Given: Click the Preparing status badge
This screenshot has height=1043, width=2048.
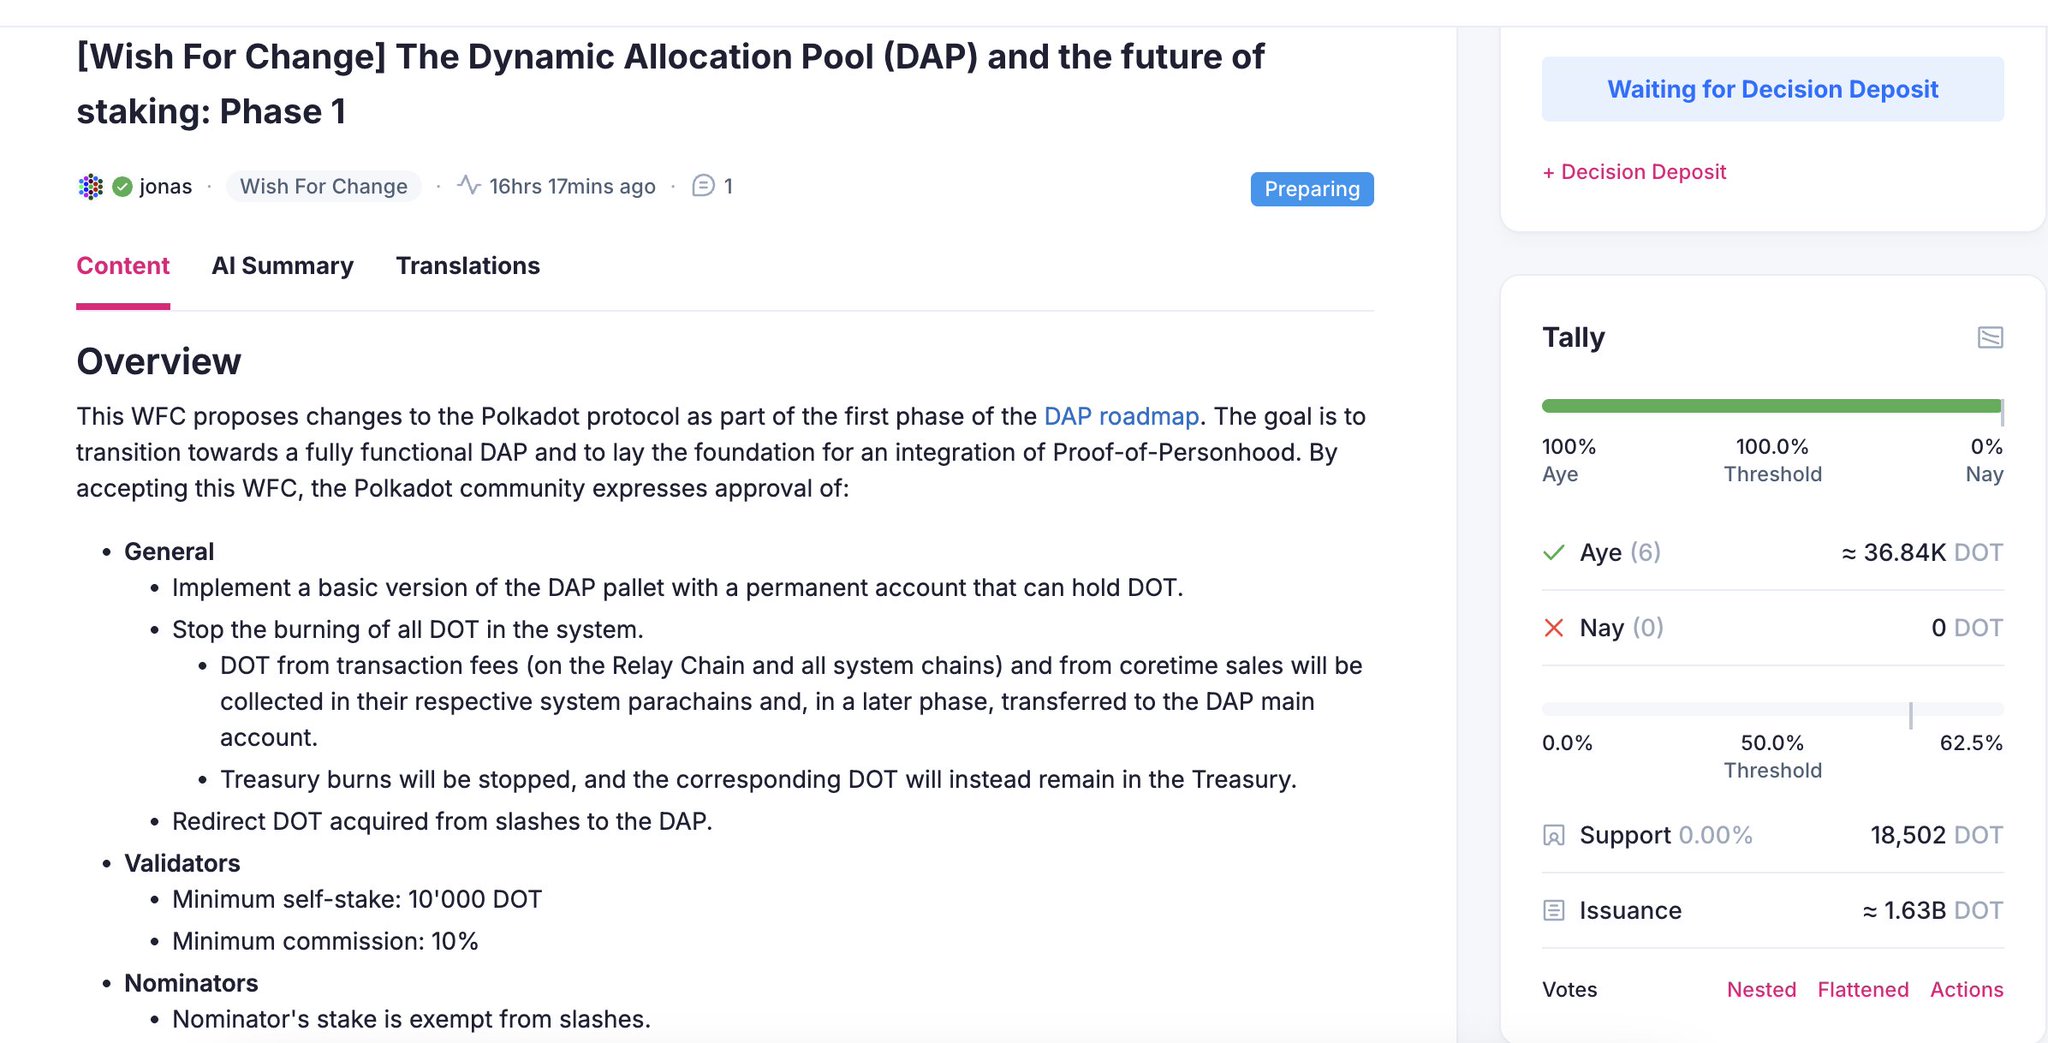Looking at the screenshot, I should (1312, 189).
